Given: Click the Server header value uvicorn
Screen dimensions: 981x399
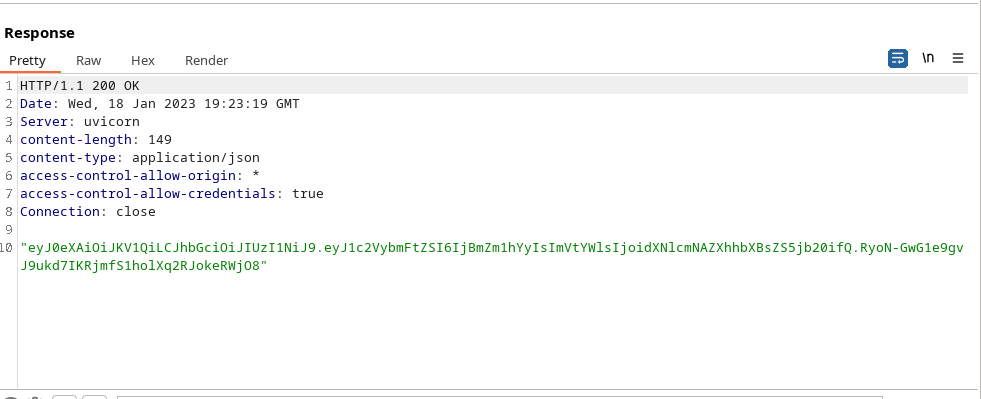Looking at the screenshot, I should tap(112, 121).
